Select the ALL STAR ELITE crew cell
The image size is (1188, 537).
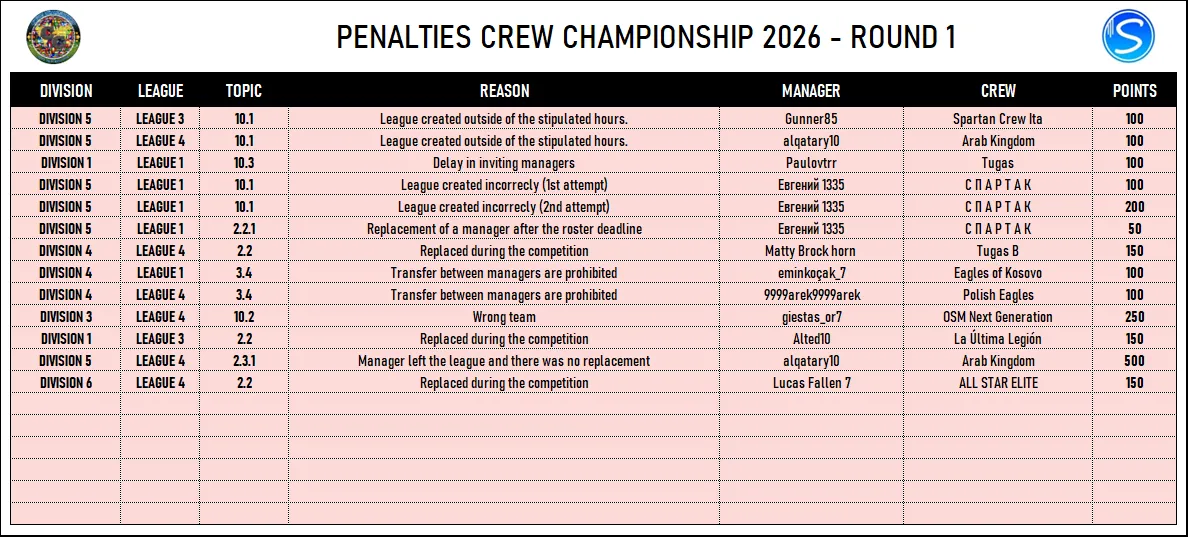[x=998, y=382]
